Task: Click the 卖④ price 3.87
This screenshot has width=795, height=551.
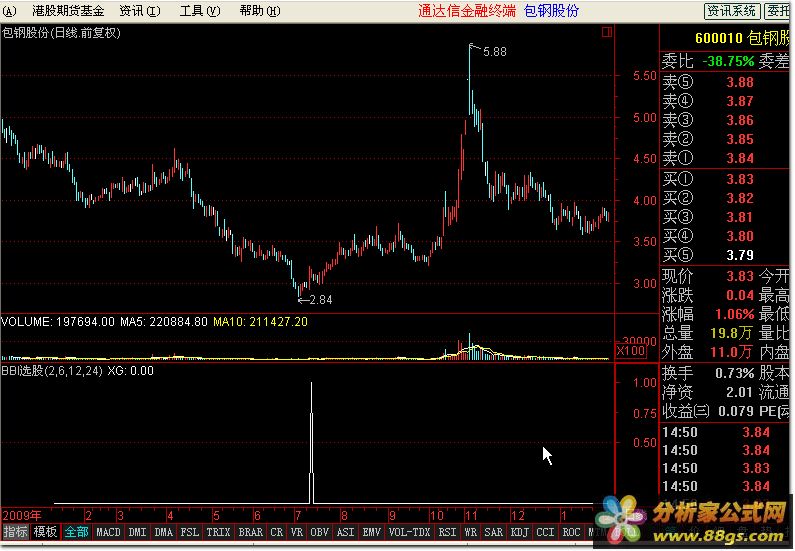Action: 740,101
